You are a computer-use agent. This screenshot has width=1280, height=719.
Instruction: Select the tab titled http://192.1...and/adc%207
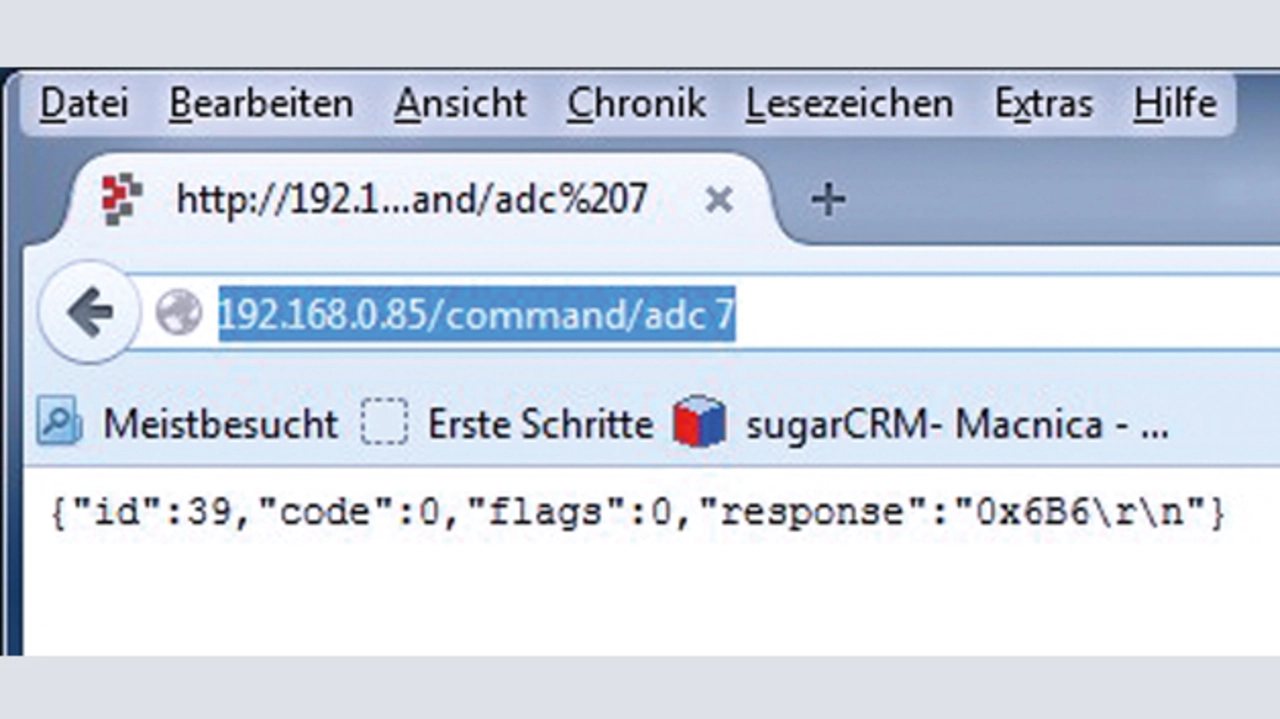tap(411, 200)
